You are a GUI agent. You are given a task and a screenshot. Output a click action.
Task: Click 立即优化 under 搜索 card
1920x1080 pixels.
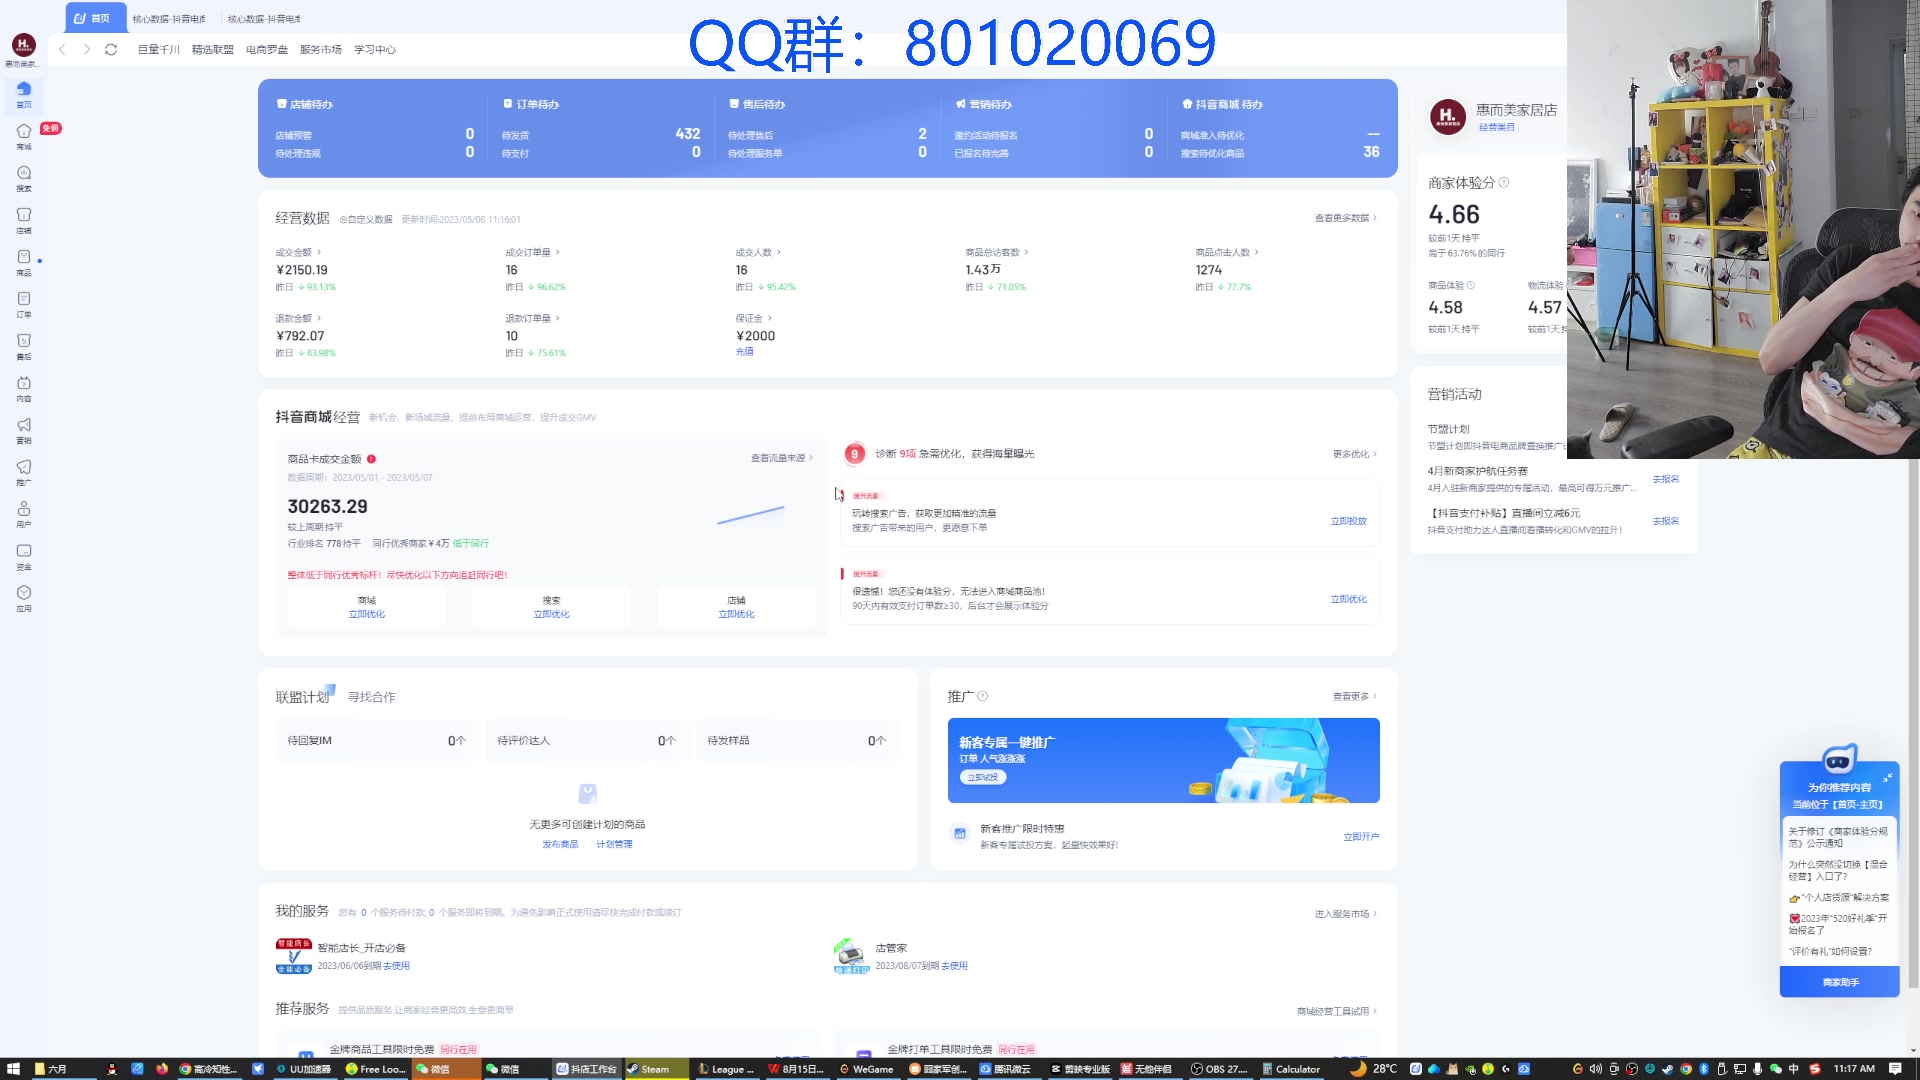[551, 614]
